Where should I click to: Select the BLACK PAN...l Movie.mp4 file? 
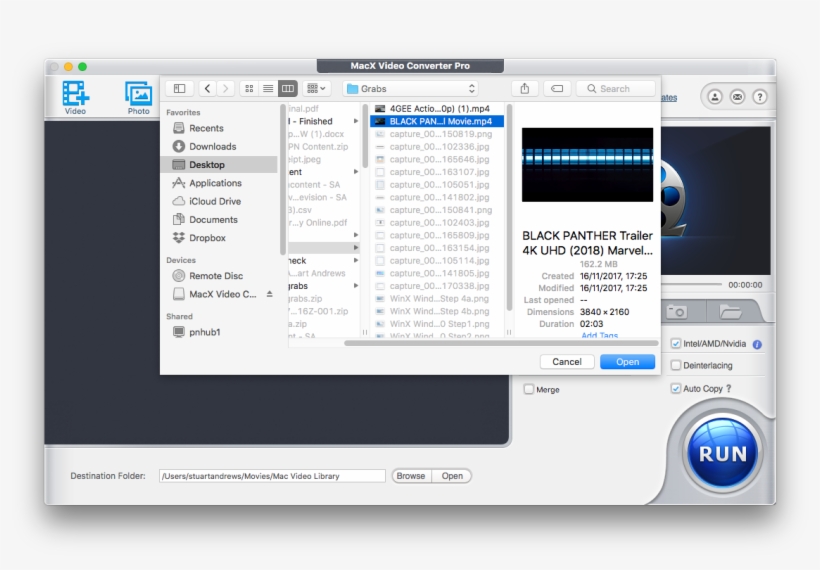click(x=437, y=121)
